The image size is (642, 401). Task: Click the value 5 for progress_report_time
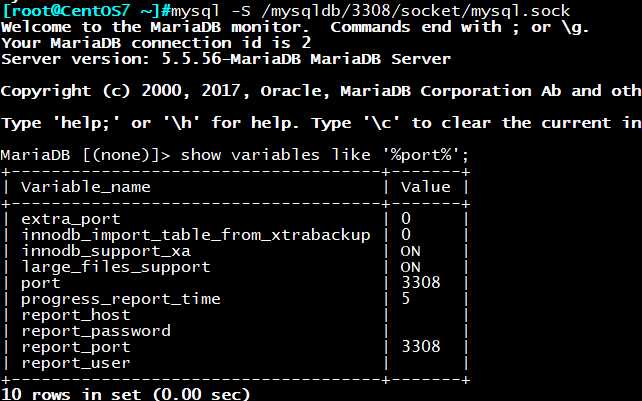[x=406, y=298]
